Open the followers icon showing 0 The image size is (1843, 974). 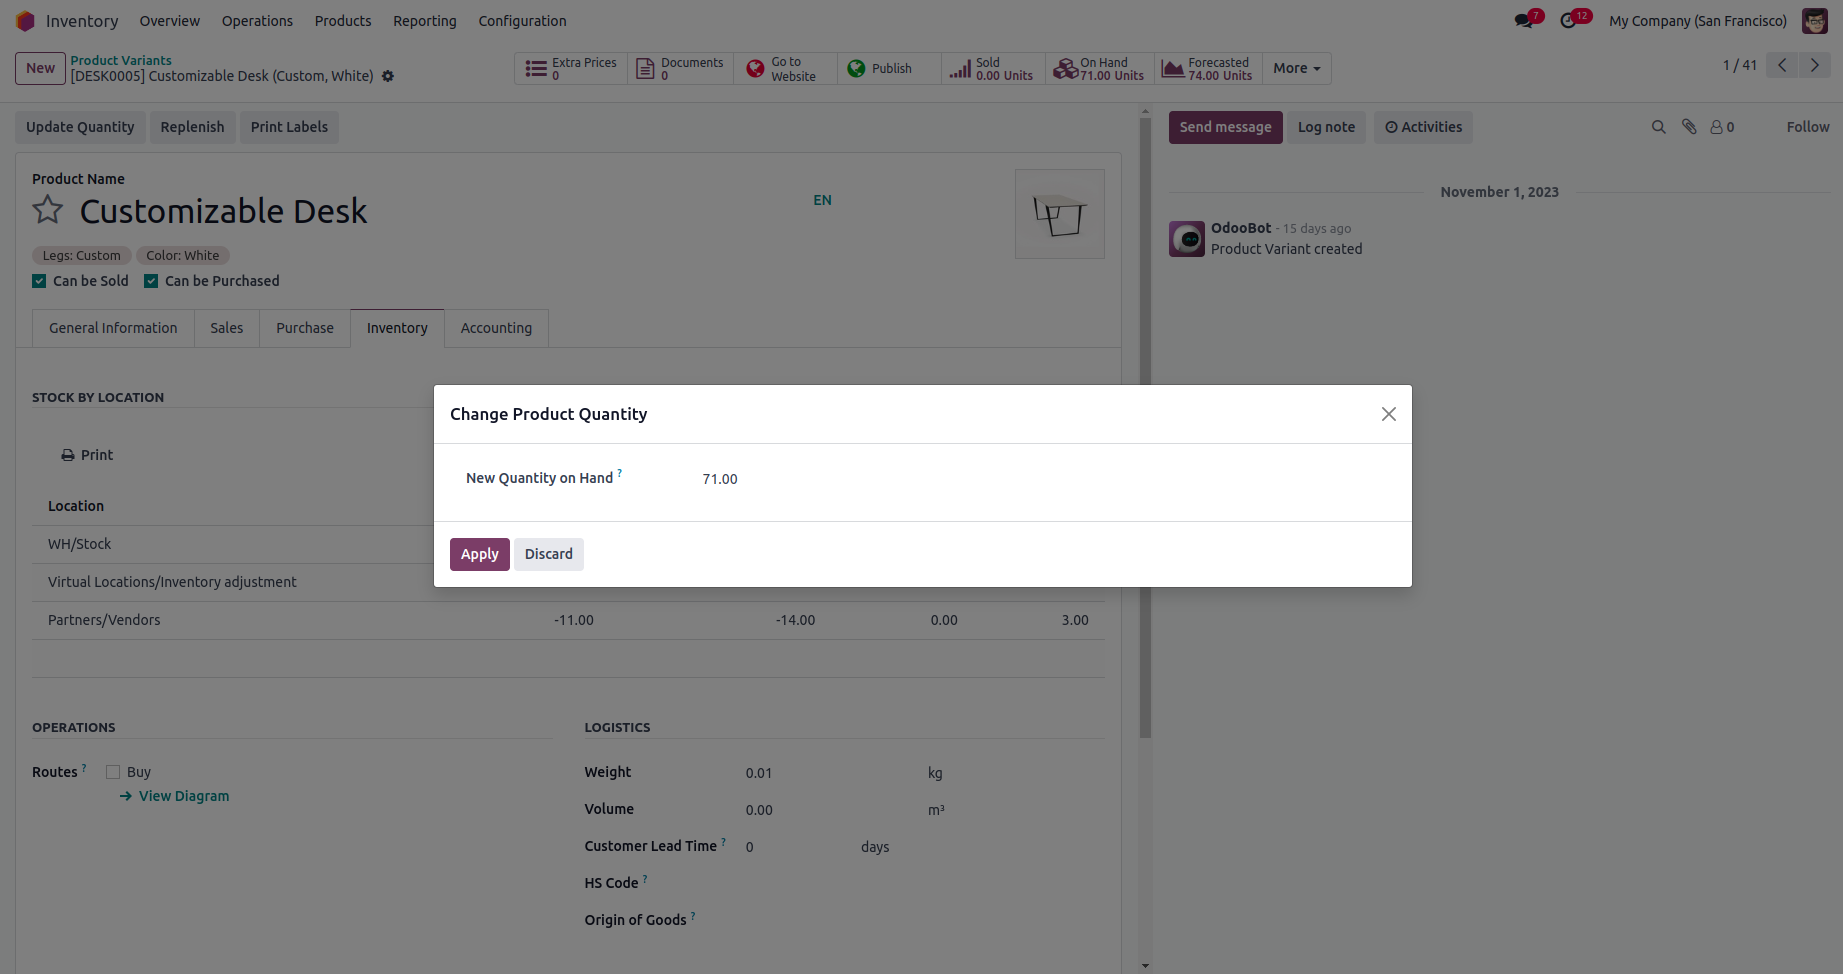pyautogui.click(x=1722, y=127)
